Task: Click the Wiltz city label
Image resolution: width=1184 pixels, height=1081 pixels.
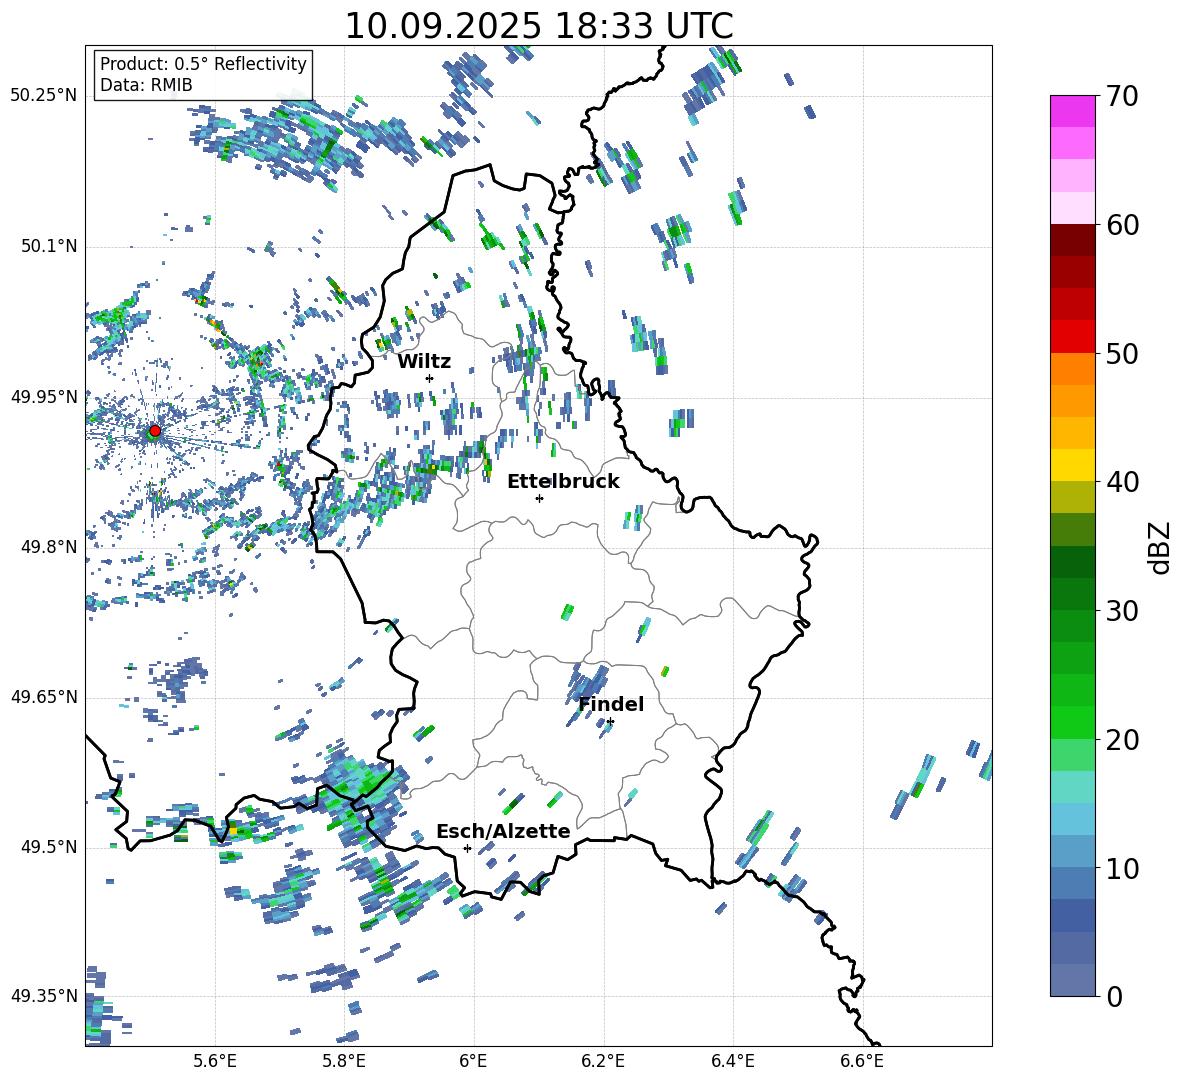Action: [424, 362]
